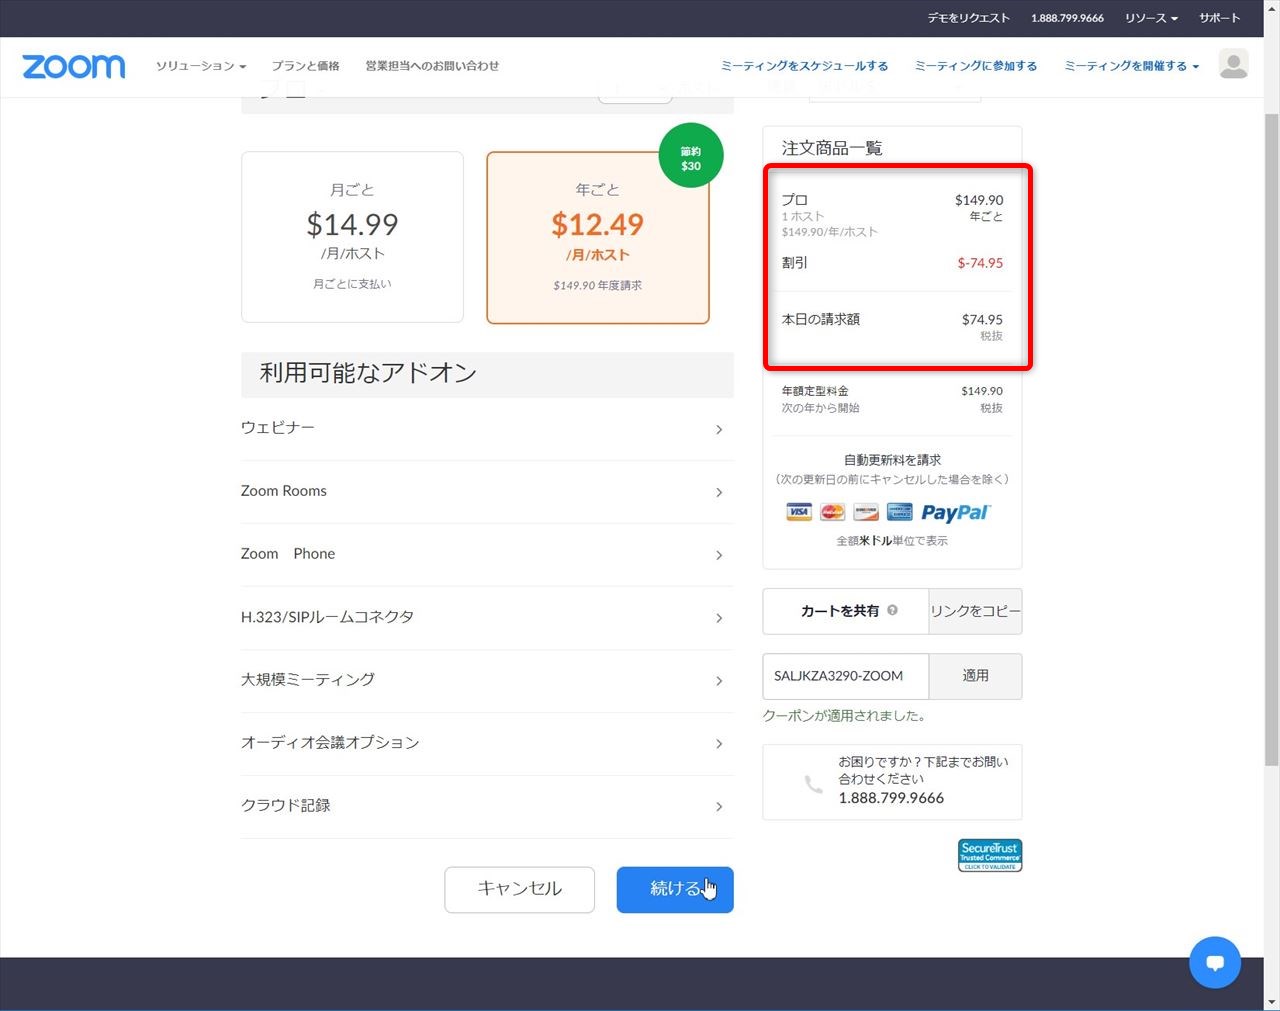Screen dimensions: 1280x1011
Task: Click the help icon next to カートを共有
Action: tap(892, 610)
